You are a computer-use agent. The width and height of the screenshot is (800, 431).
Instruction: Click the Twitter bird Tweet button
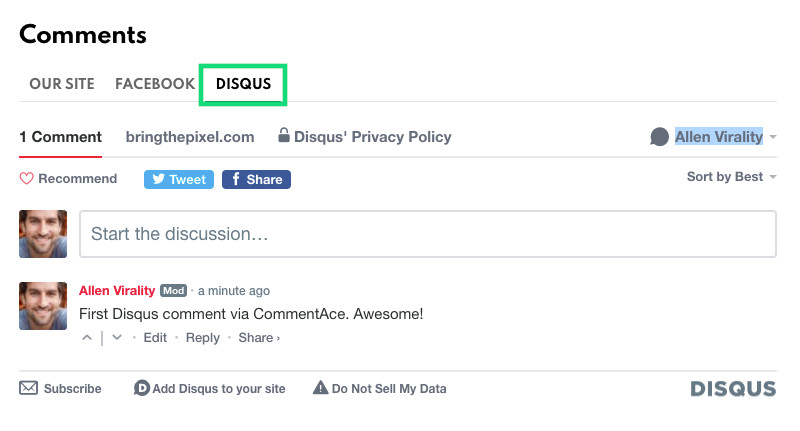179,180
